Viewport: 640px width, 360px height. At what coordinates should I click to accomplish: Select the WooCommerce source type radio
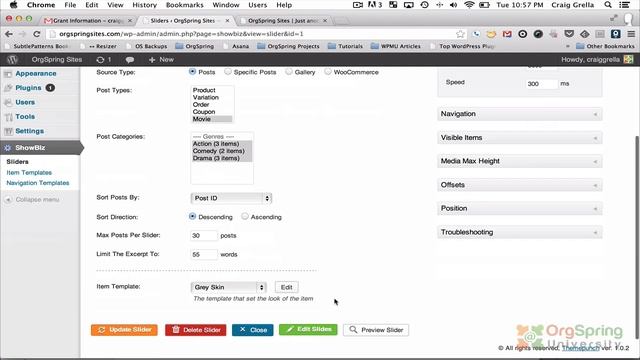328,71
